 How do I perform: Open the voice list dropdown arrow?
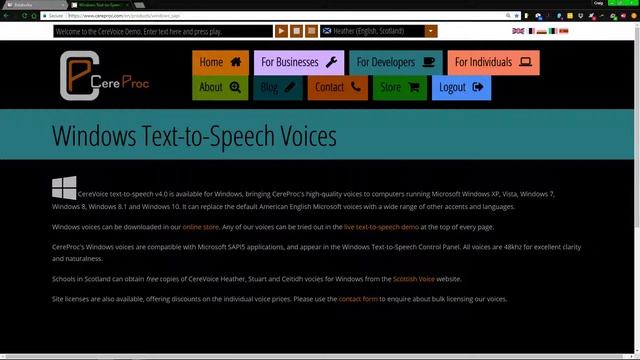point(431,31)
